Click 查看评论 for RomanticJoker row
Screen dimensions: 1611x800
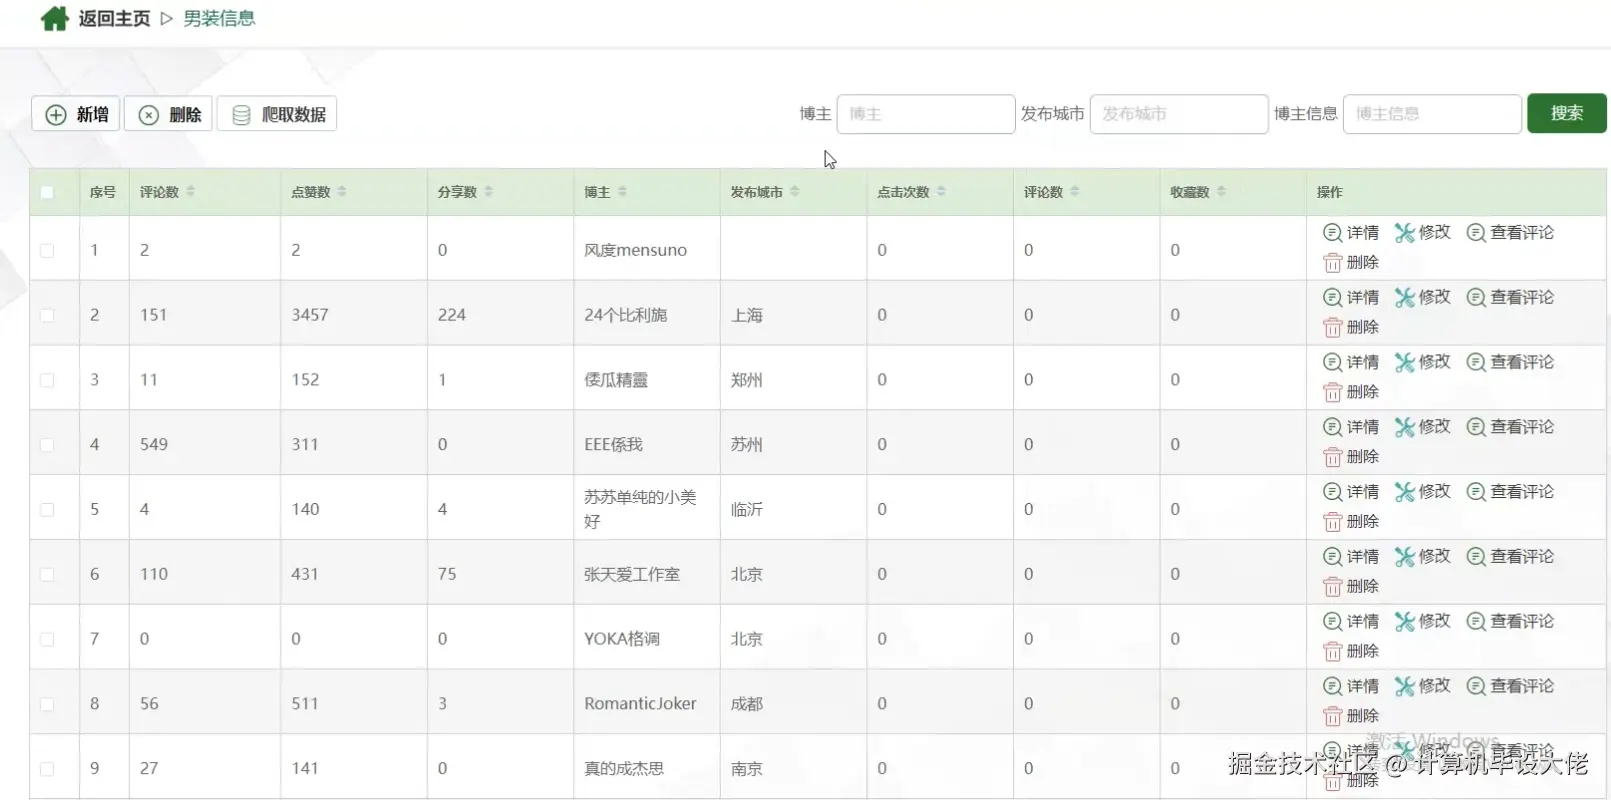1510,686
